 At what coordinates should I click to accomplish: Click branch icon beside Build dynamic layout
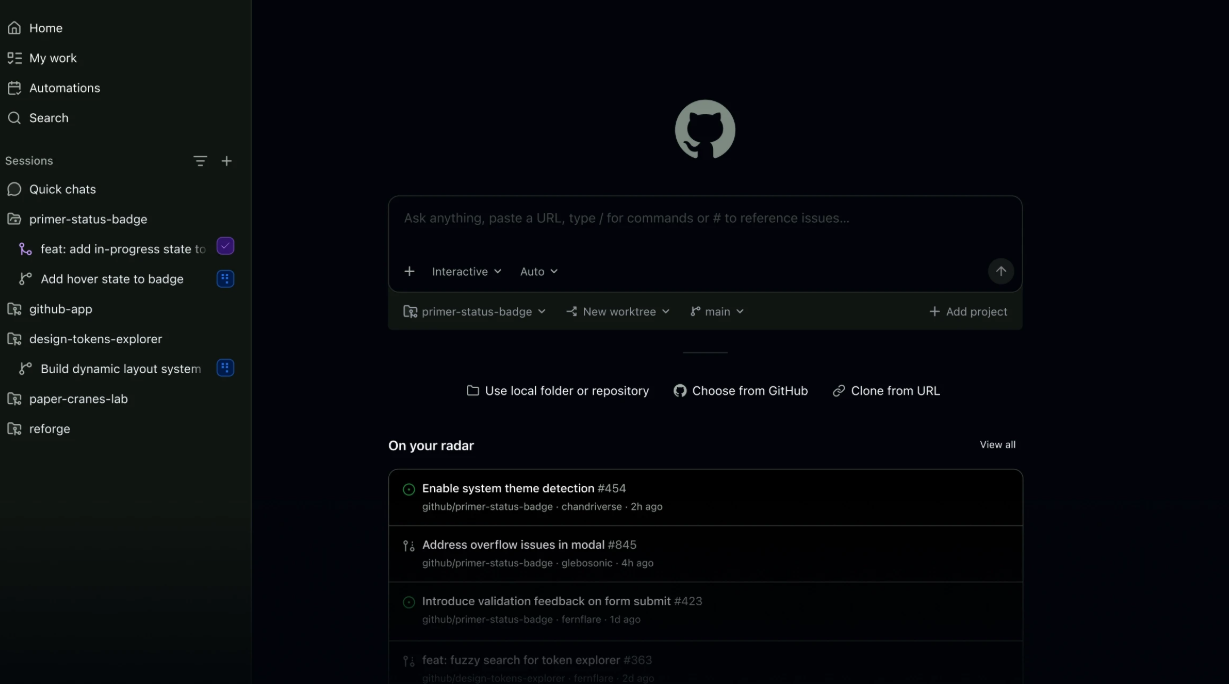26,369
